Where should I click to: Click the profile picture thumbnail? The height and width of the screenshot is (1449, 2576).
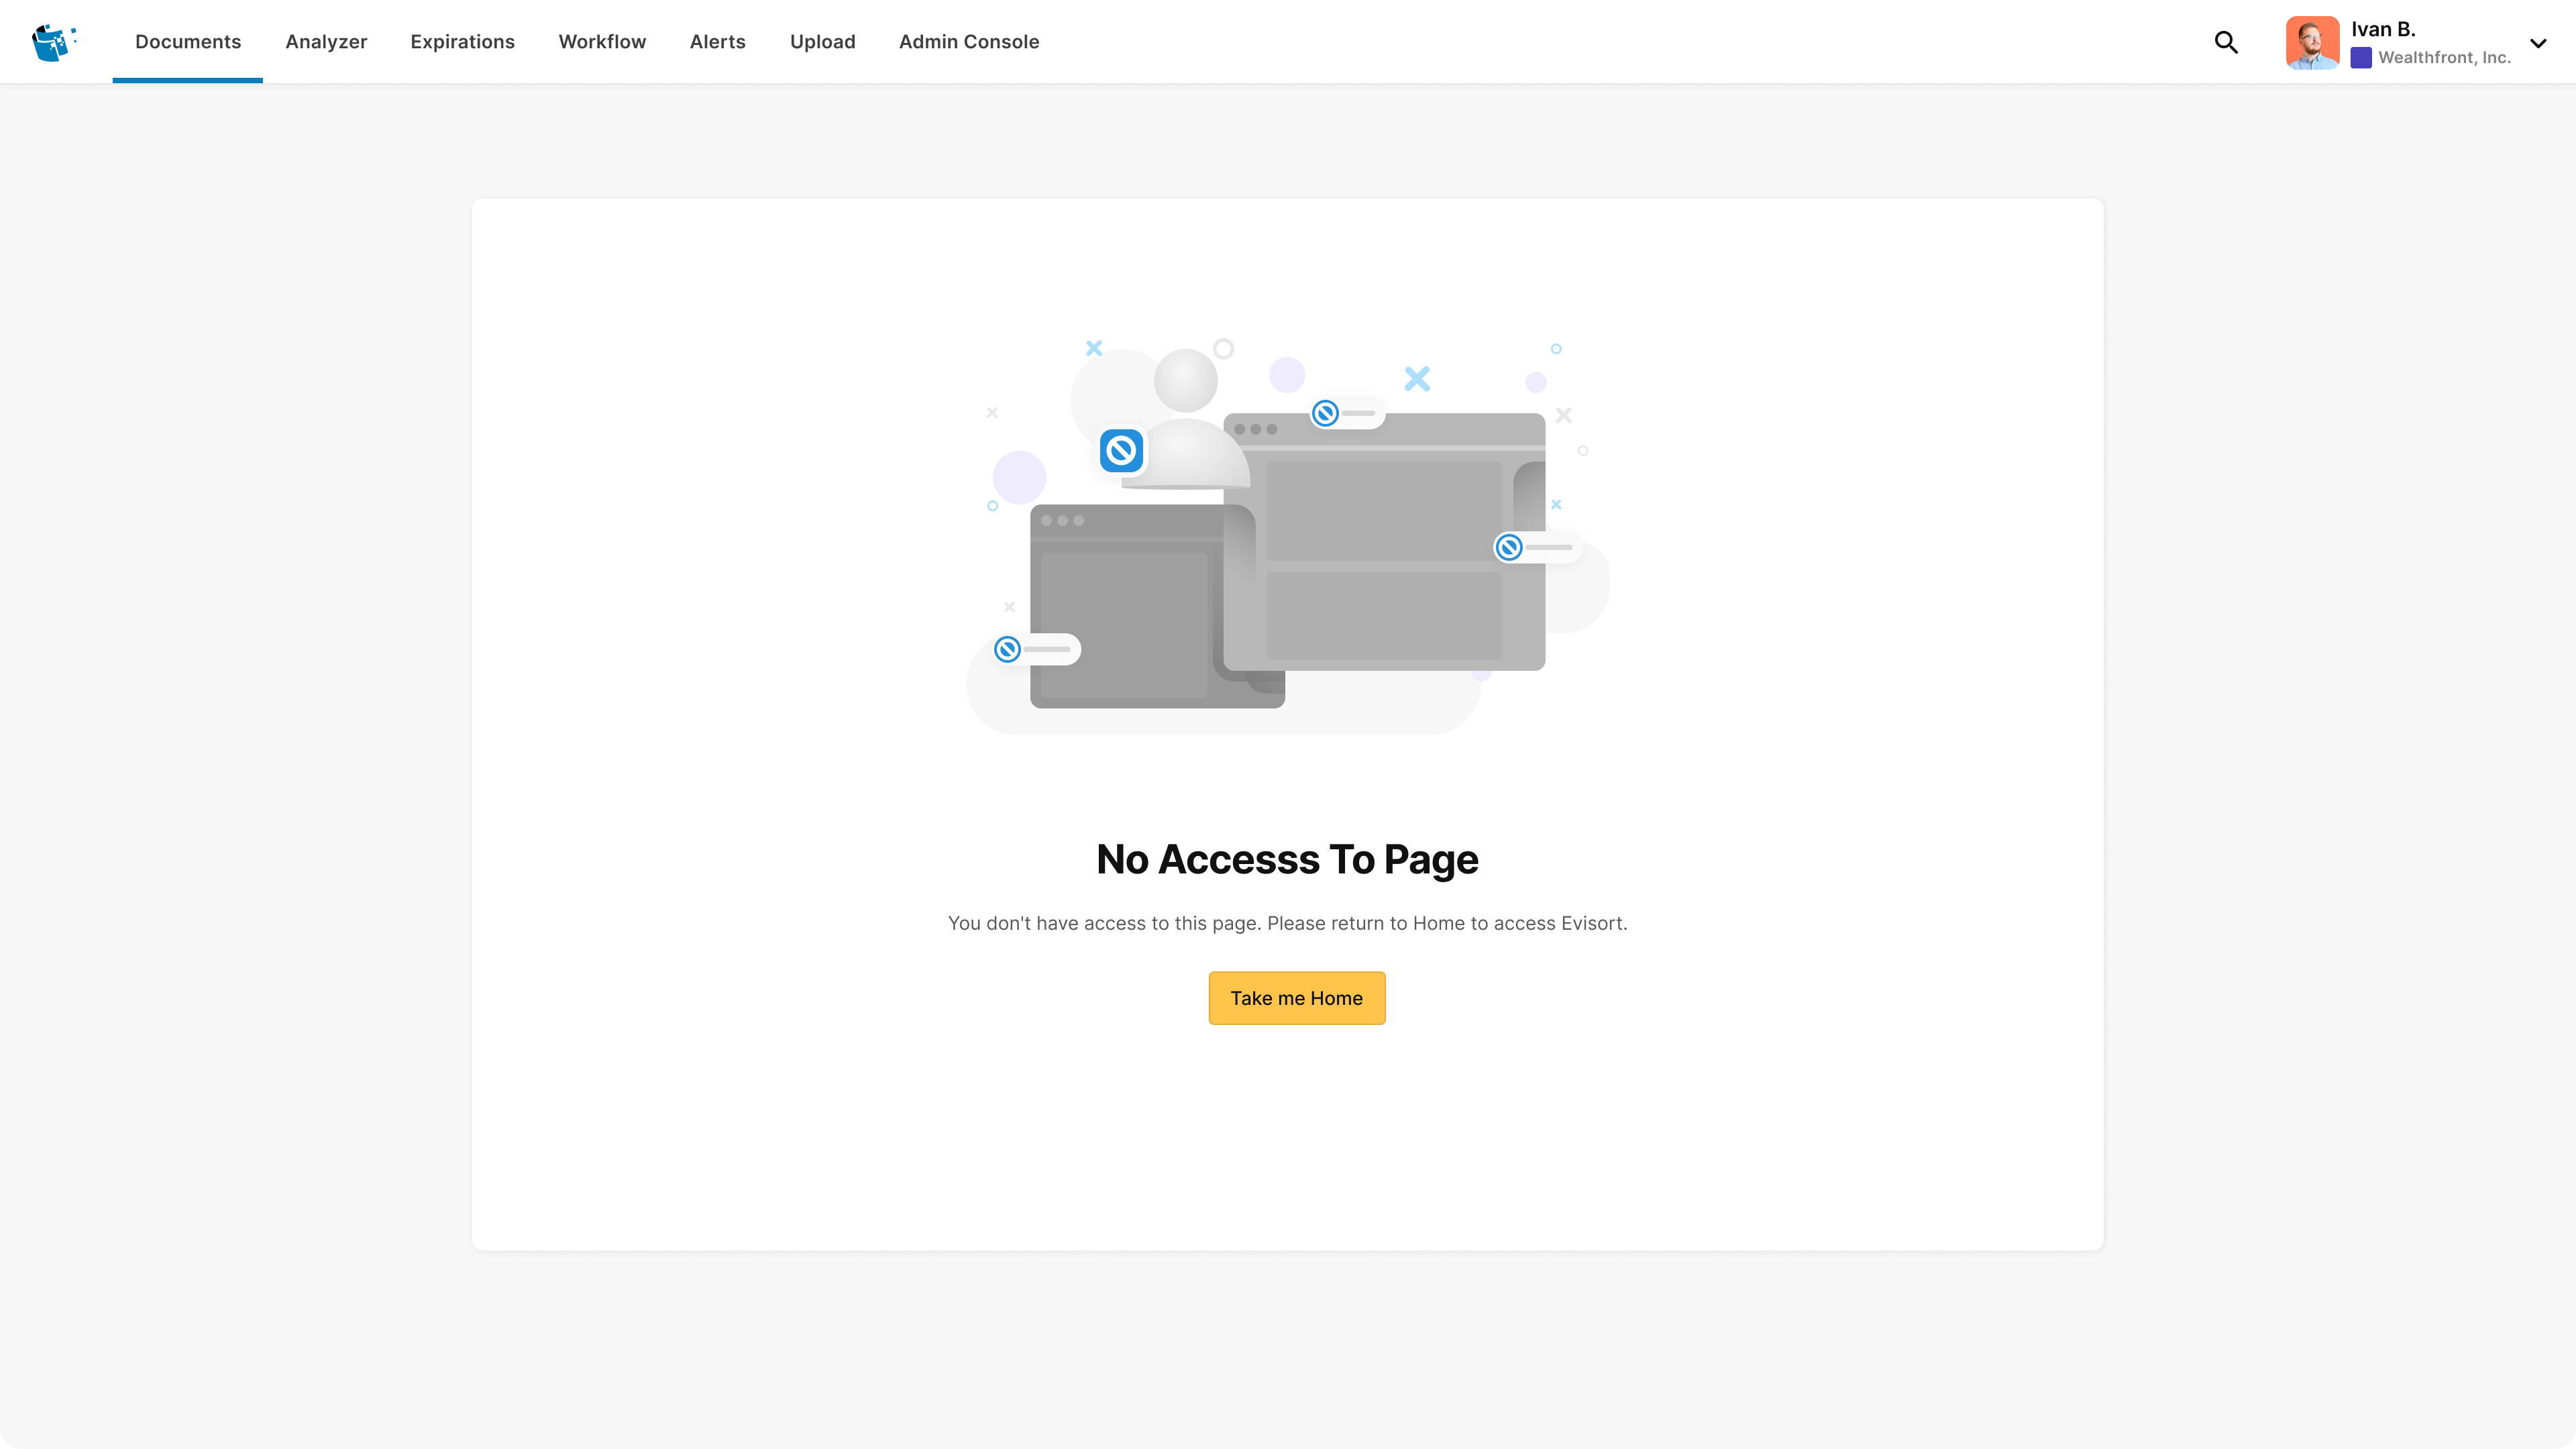[x=2312, y=41]
